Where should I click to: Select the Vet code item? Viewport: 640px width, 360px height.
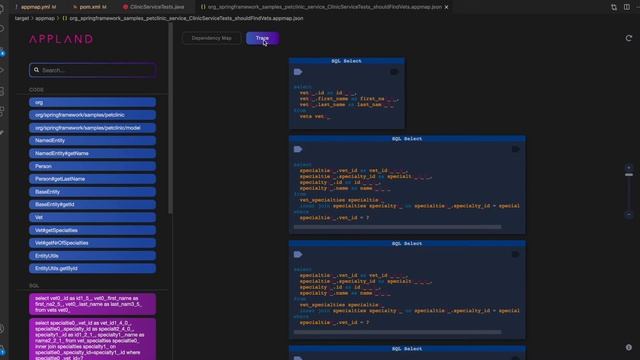(92, 217)
